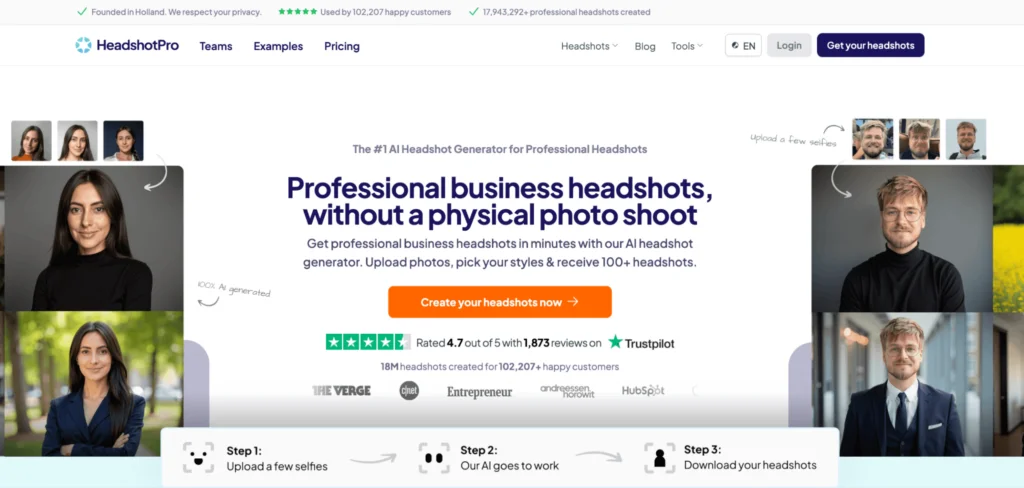Image resolution: width=1024 pixels, height=488 pixels.
Task: Click the Step 2 AI processing icon
Action: 434,457
